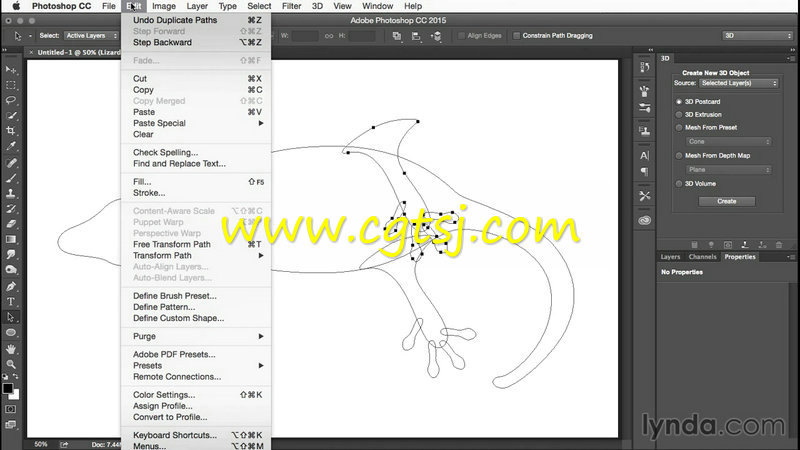Open path alignment options
The width and height of the screenshot is (800, 450).
(x=416, y=36)
